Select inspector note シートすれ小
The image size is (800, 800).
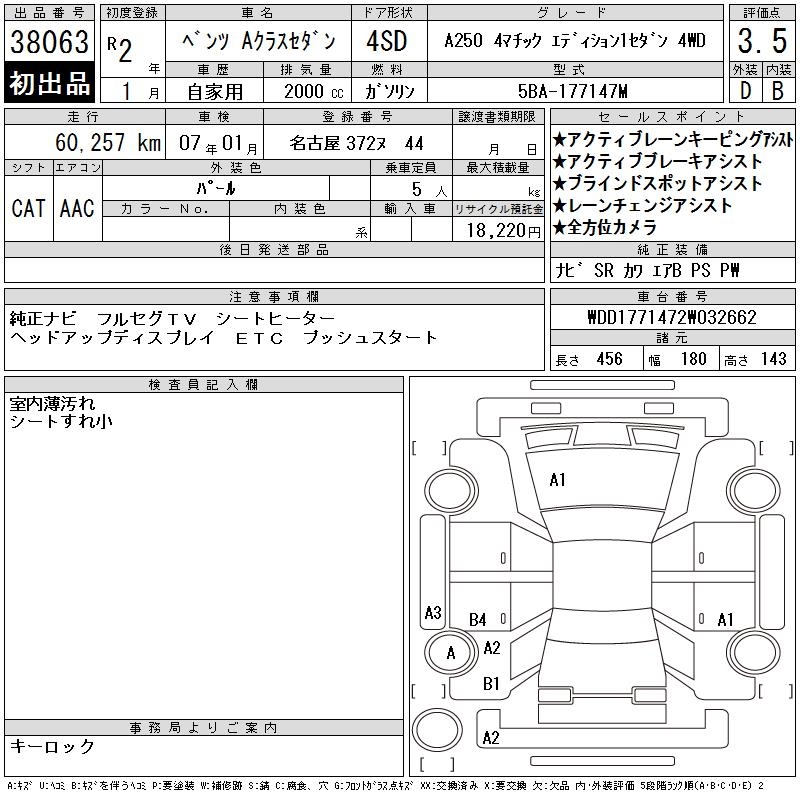(x=61, y=421)
